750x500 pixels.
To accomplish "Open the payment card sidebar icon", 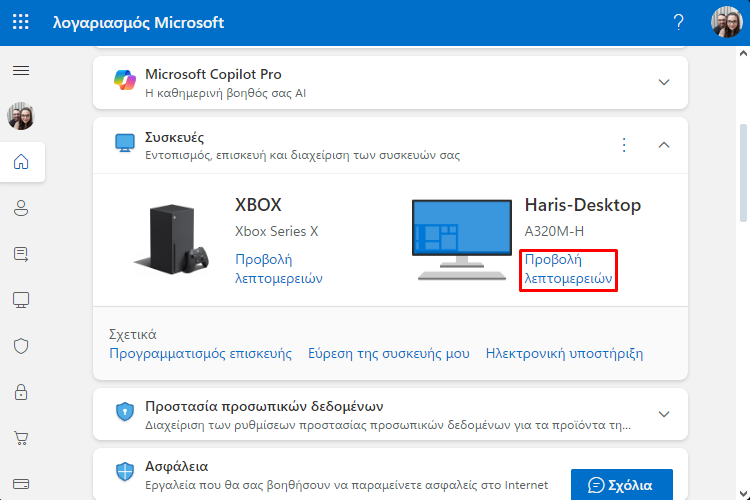I will click(21, 484).
